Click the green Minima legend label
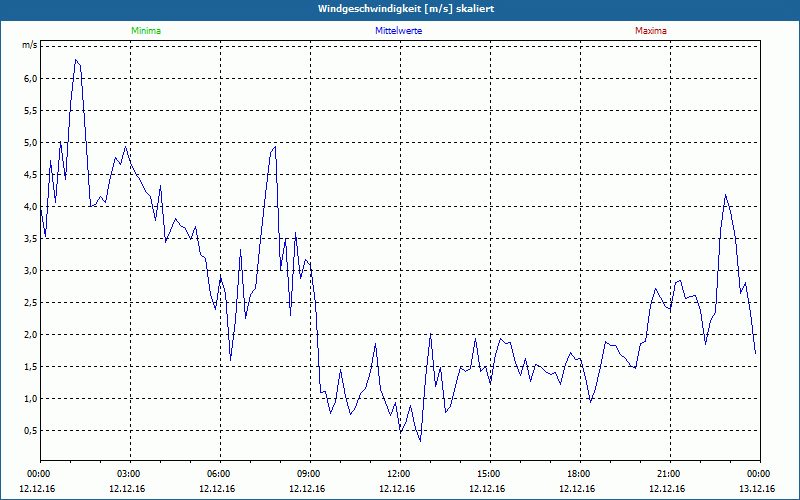Image resolution: width=800 pixels, height=500 pixels. point(146,31)
